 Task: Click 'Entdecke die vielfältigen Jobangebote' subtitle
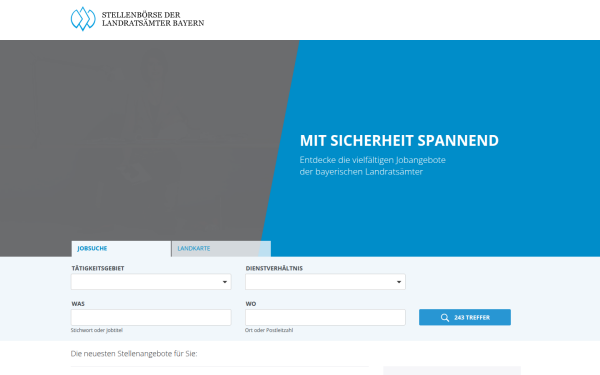click(373, 160)
